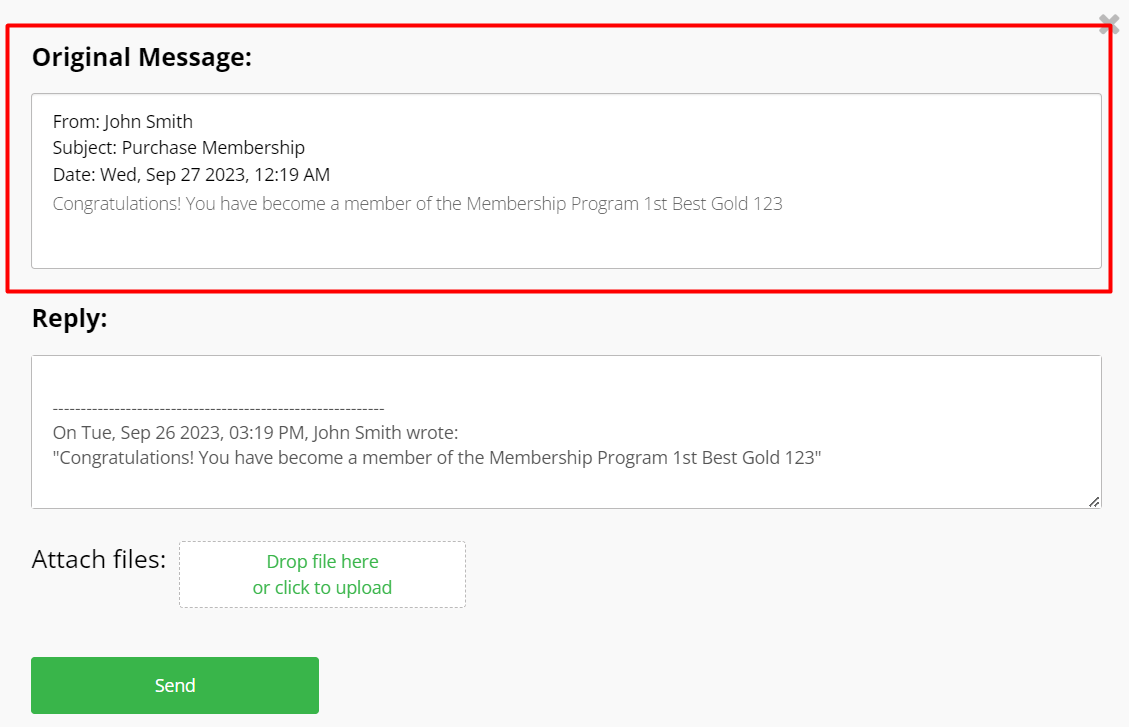Select the "Subject: Purchase Membership" line

(179, 148)
